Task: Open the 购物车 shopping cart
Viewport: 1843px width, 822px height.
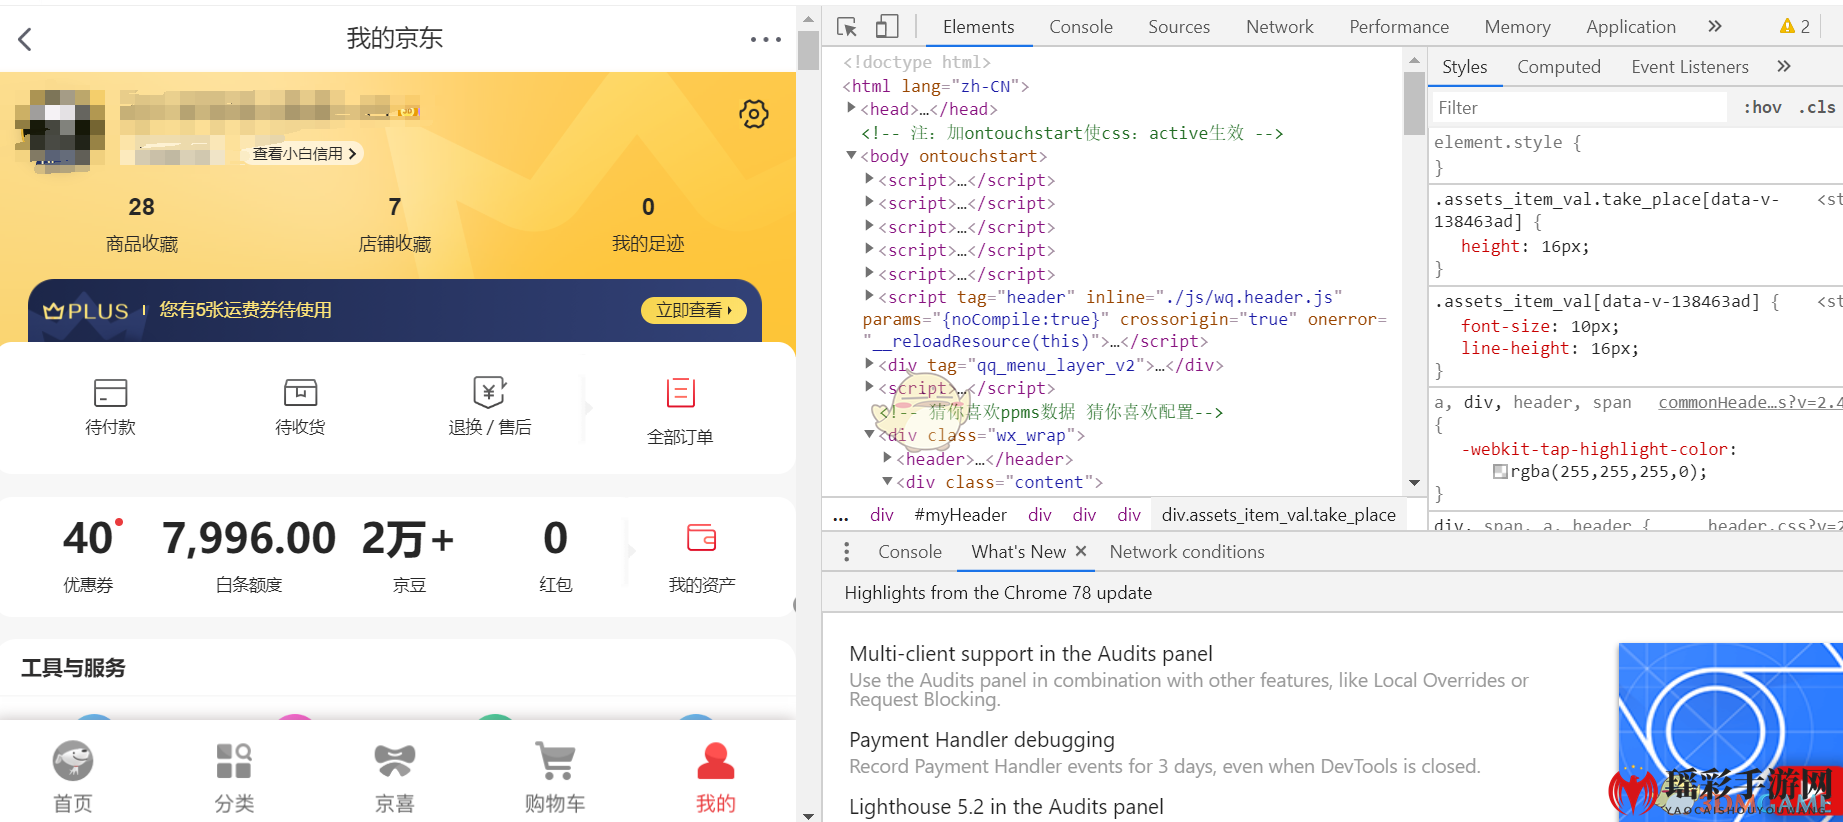Action: coord(555,778)
